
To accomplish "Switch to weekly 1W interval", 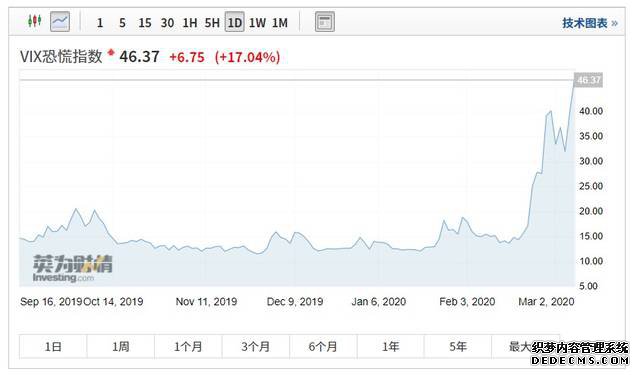I will [258, 23].
